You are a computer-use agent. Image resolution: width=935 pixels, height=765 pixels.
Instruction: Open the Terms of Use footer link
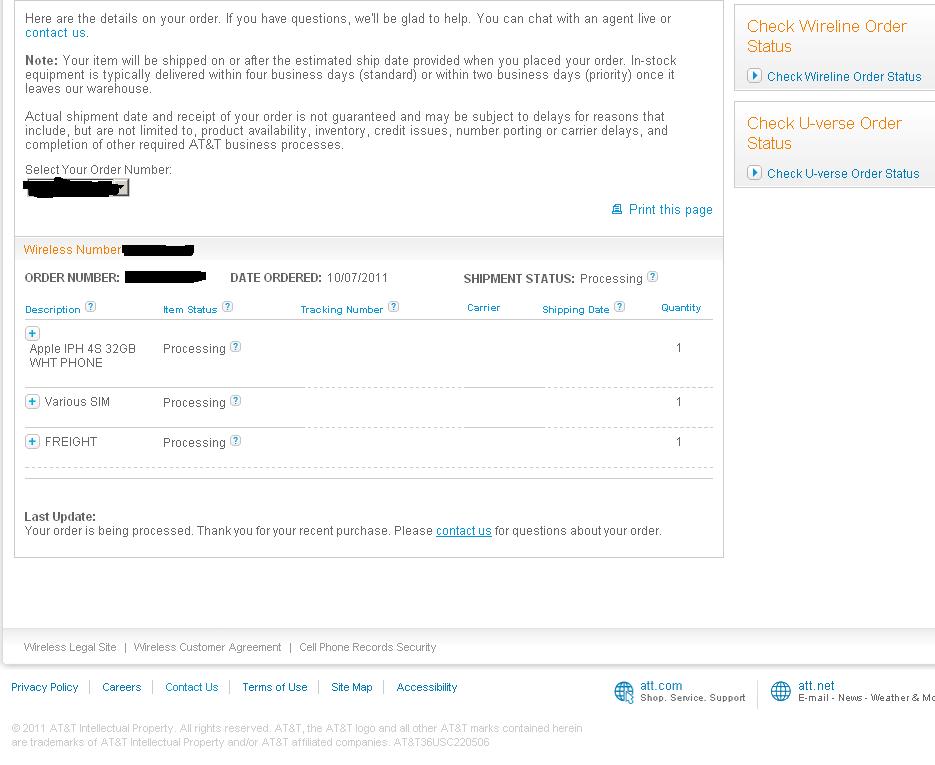[274, 687]
